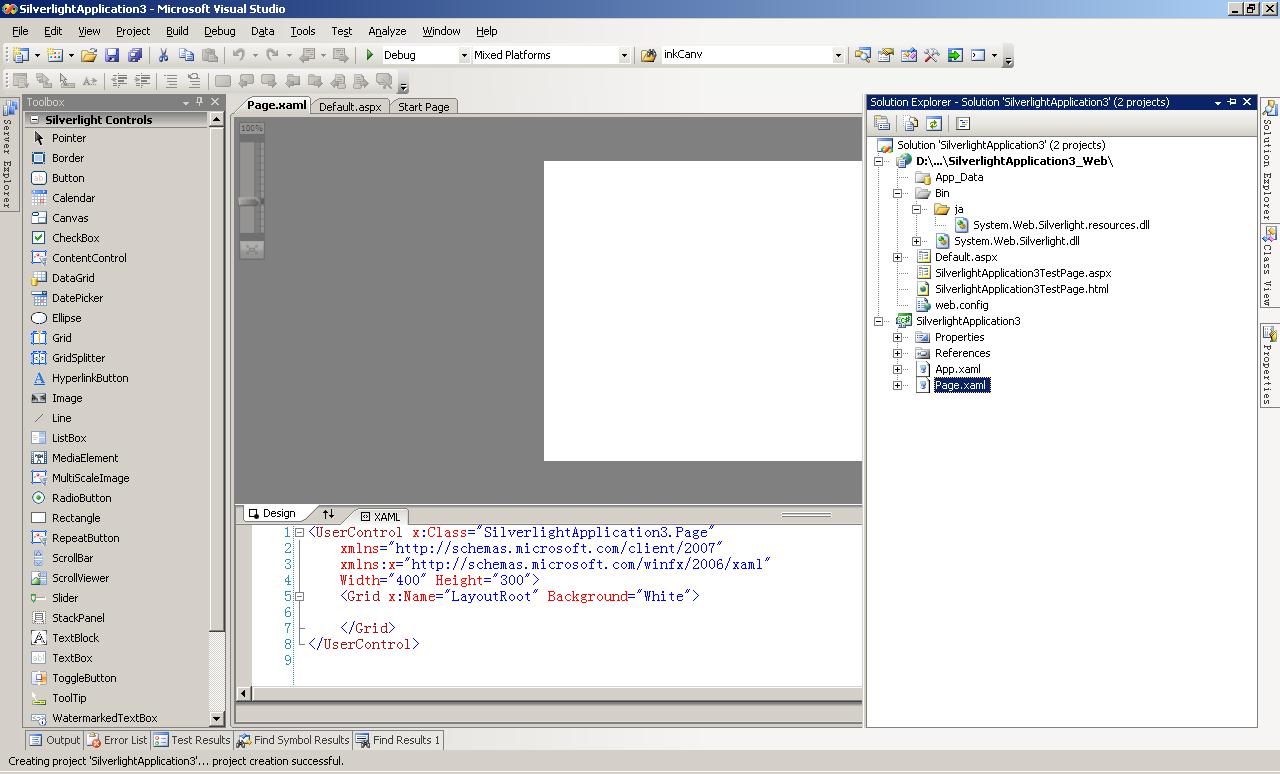
Task: Click the Open File folder icon
Action: tap(89, 55)
